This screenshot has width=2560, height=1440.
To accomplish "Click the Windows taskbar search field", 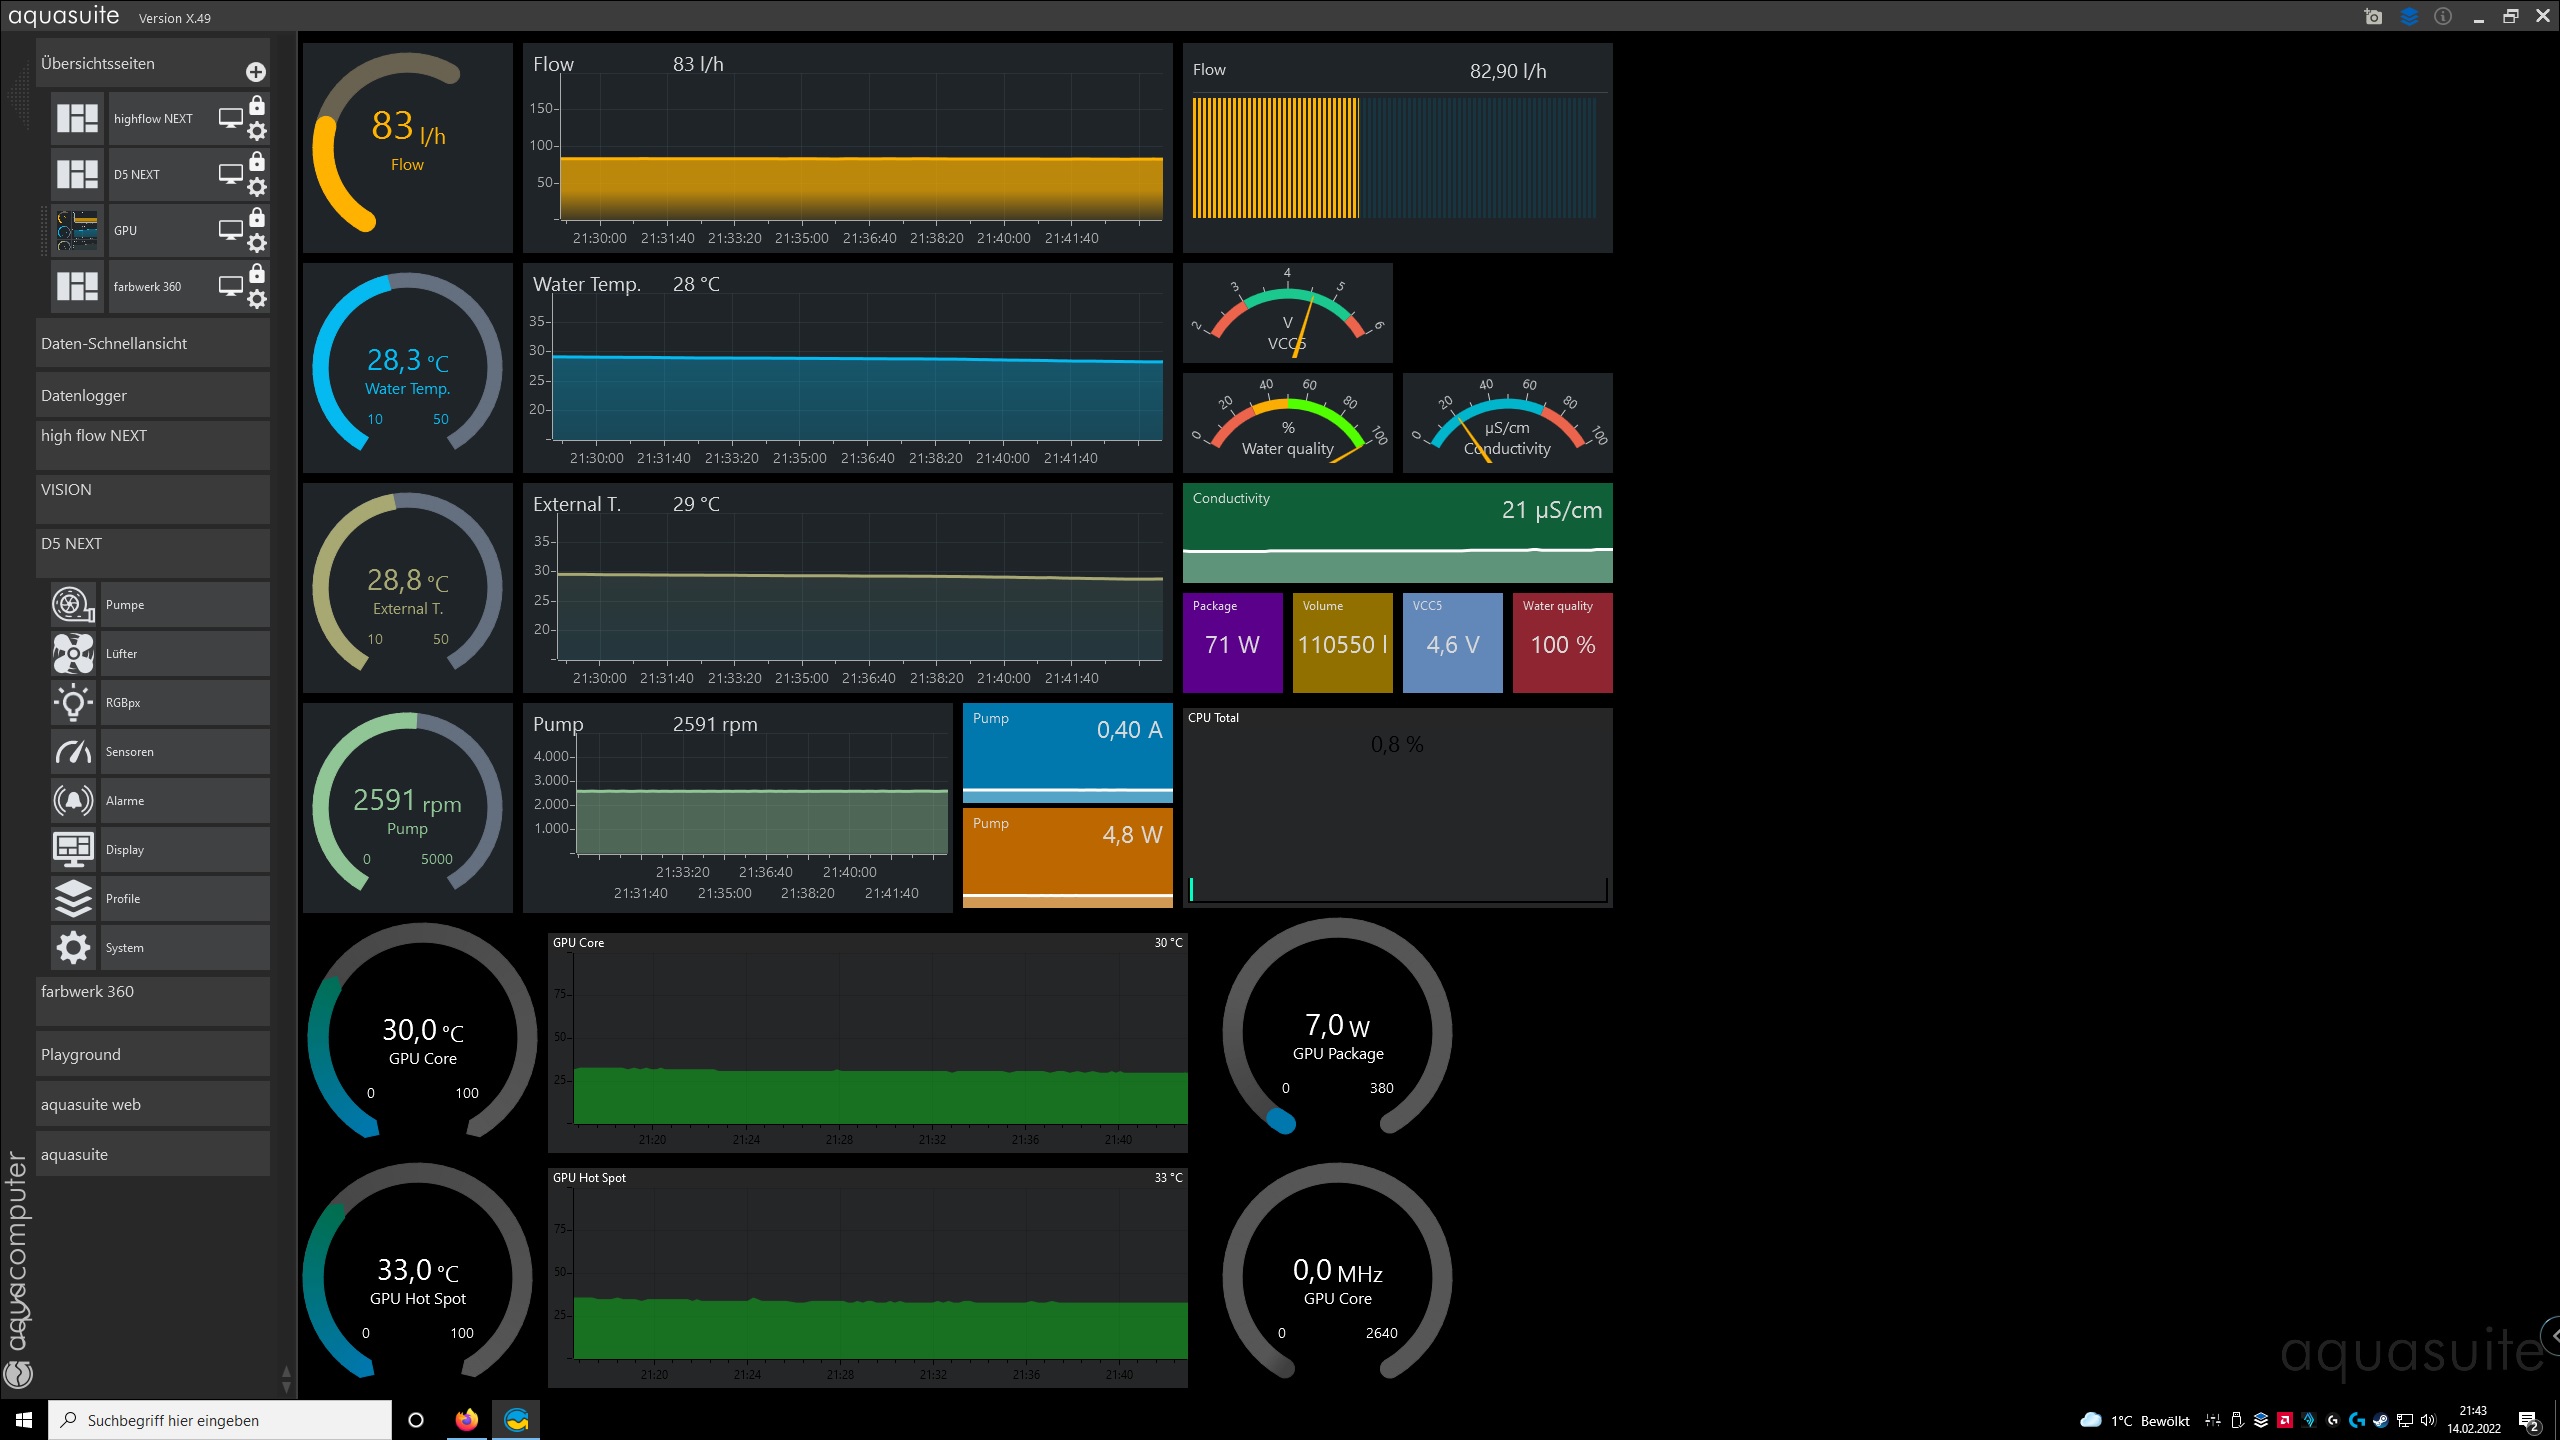I will [x=220, y=1420].
